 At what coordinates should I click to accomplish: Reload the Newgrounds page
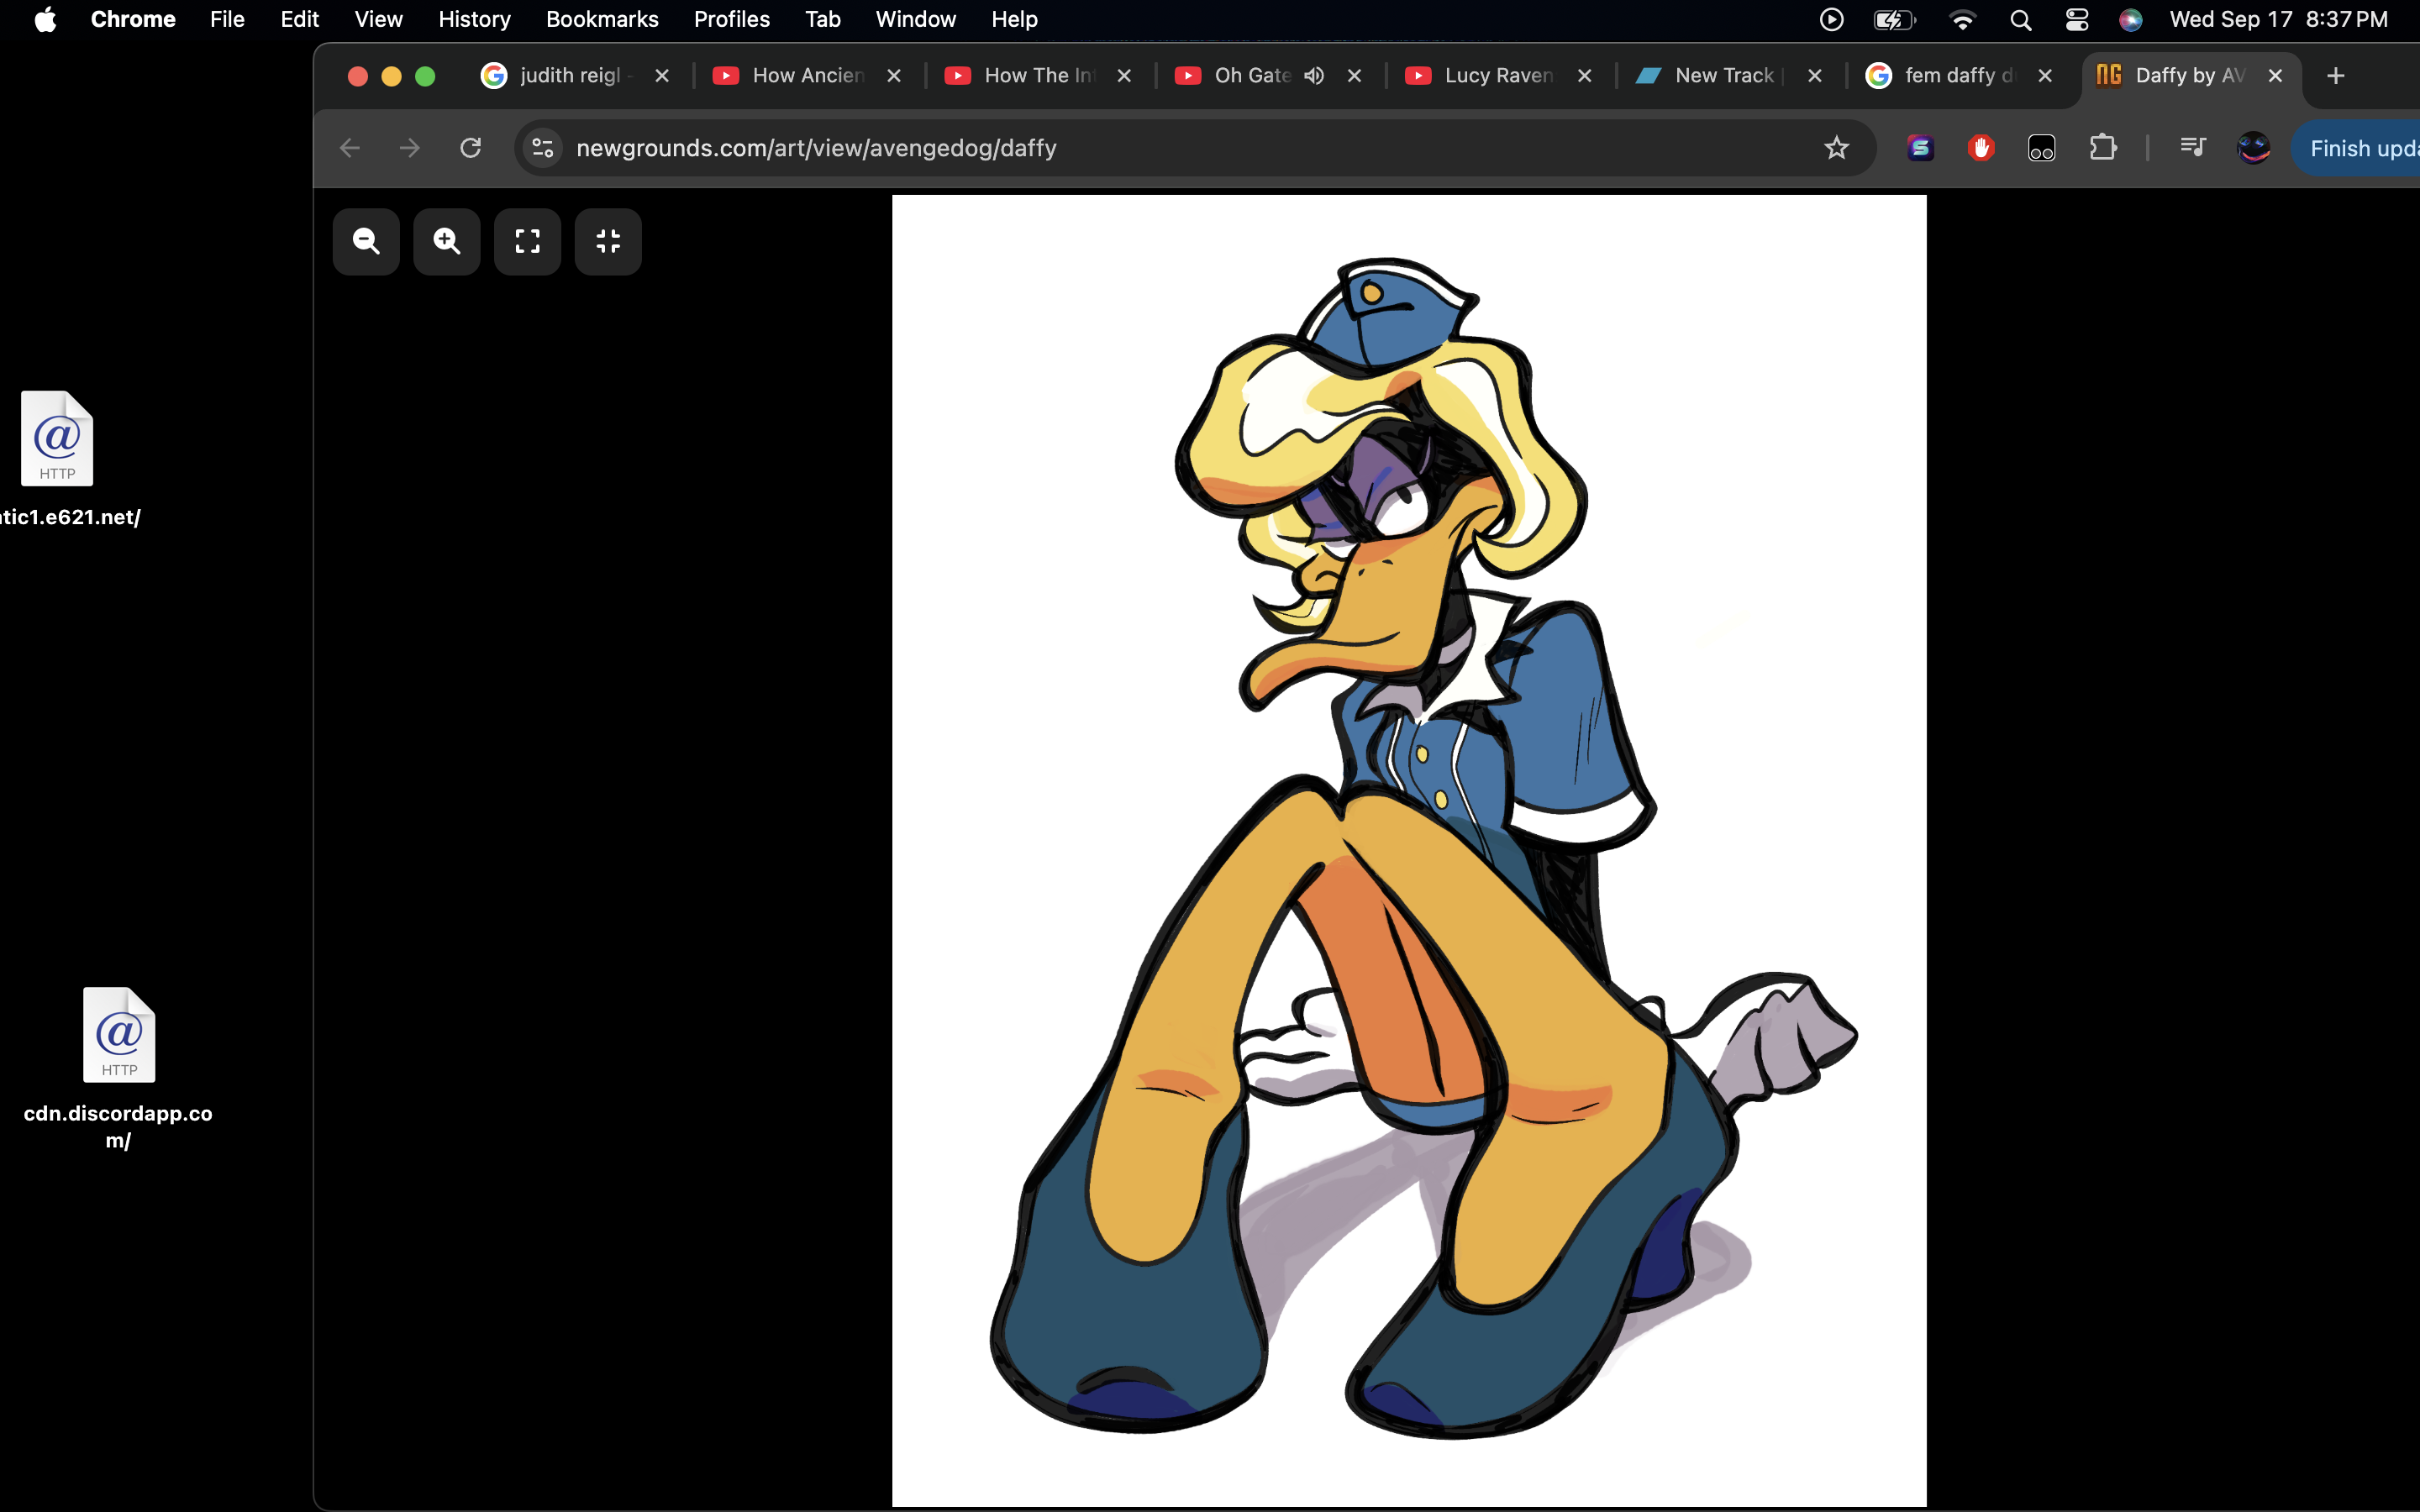click(470, 148)
